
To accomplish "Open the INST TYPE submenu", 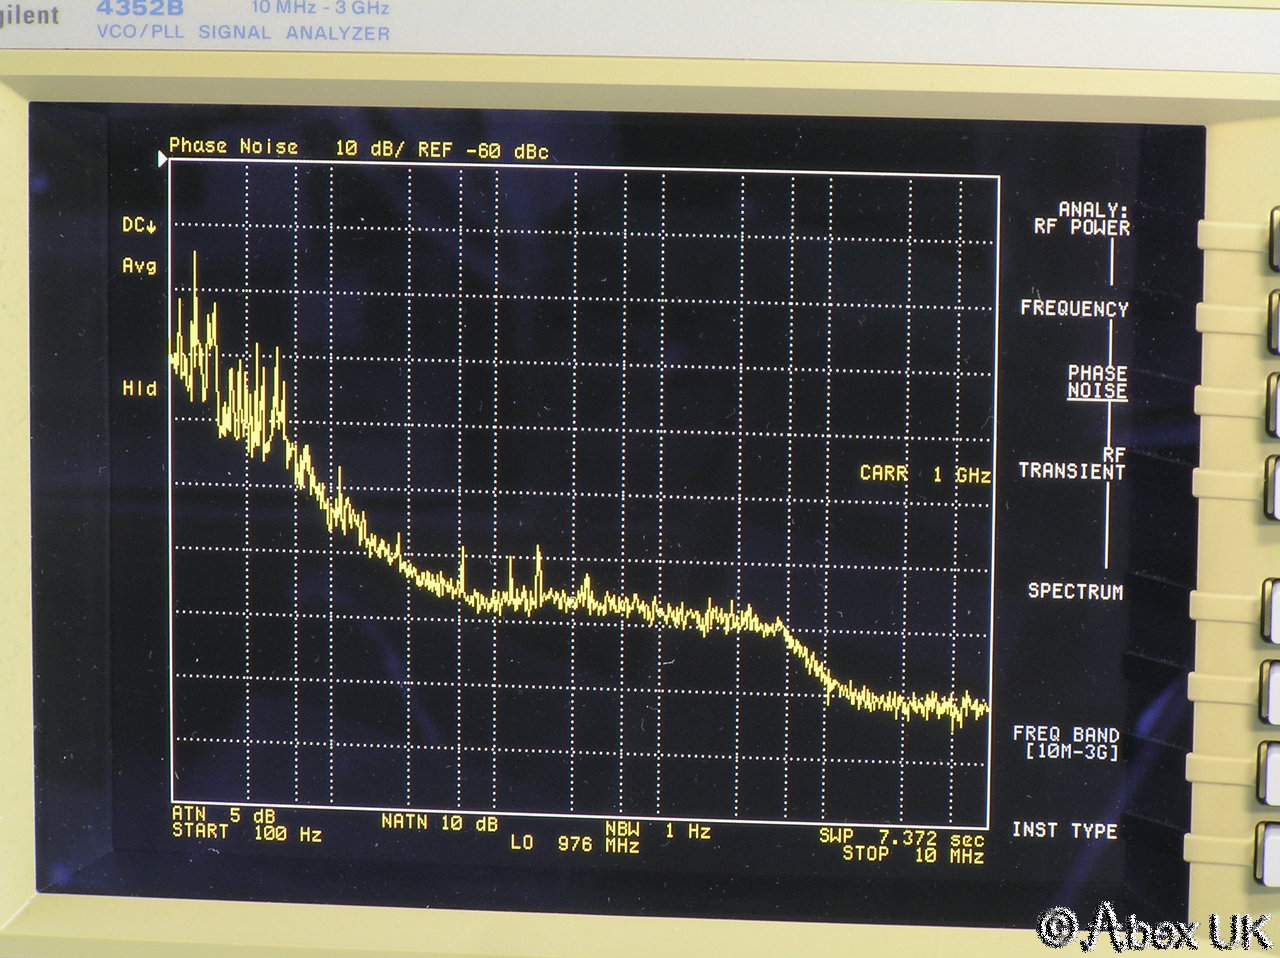I will point(1064,830).
